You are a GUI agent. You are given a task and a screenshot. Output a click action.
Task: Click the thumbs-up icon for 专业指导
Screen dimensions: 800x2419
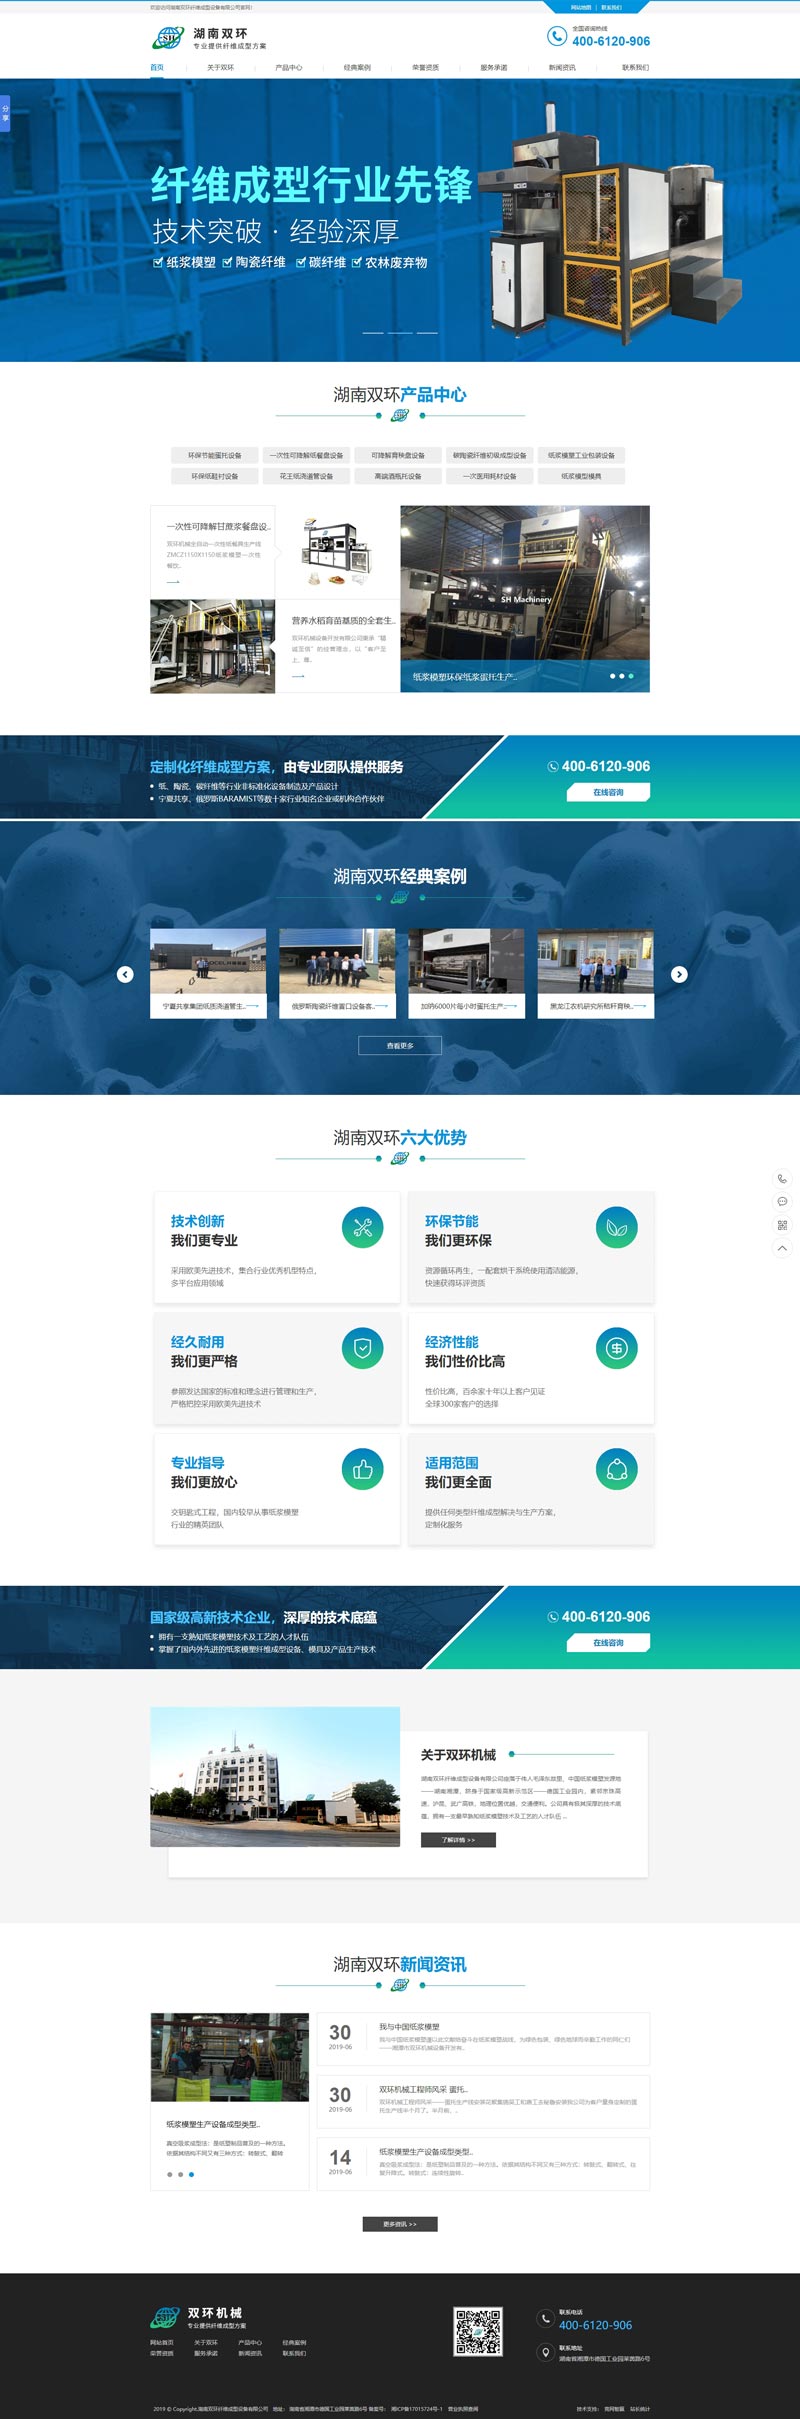[x=362, y=1470]
